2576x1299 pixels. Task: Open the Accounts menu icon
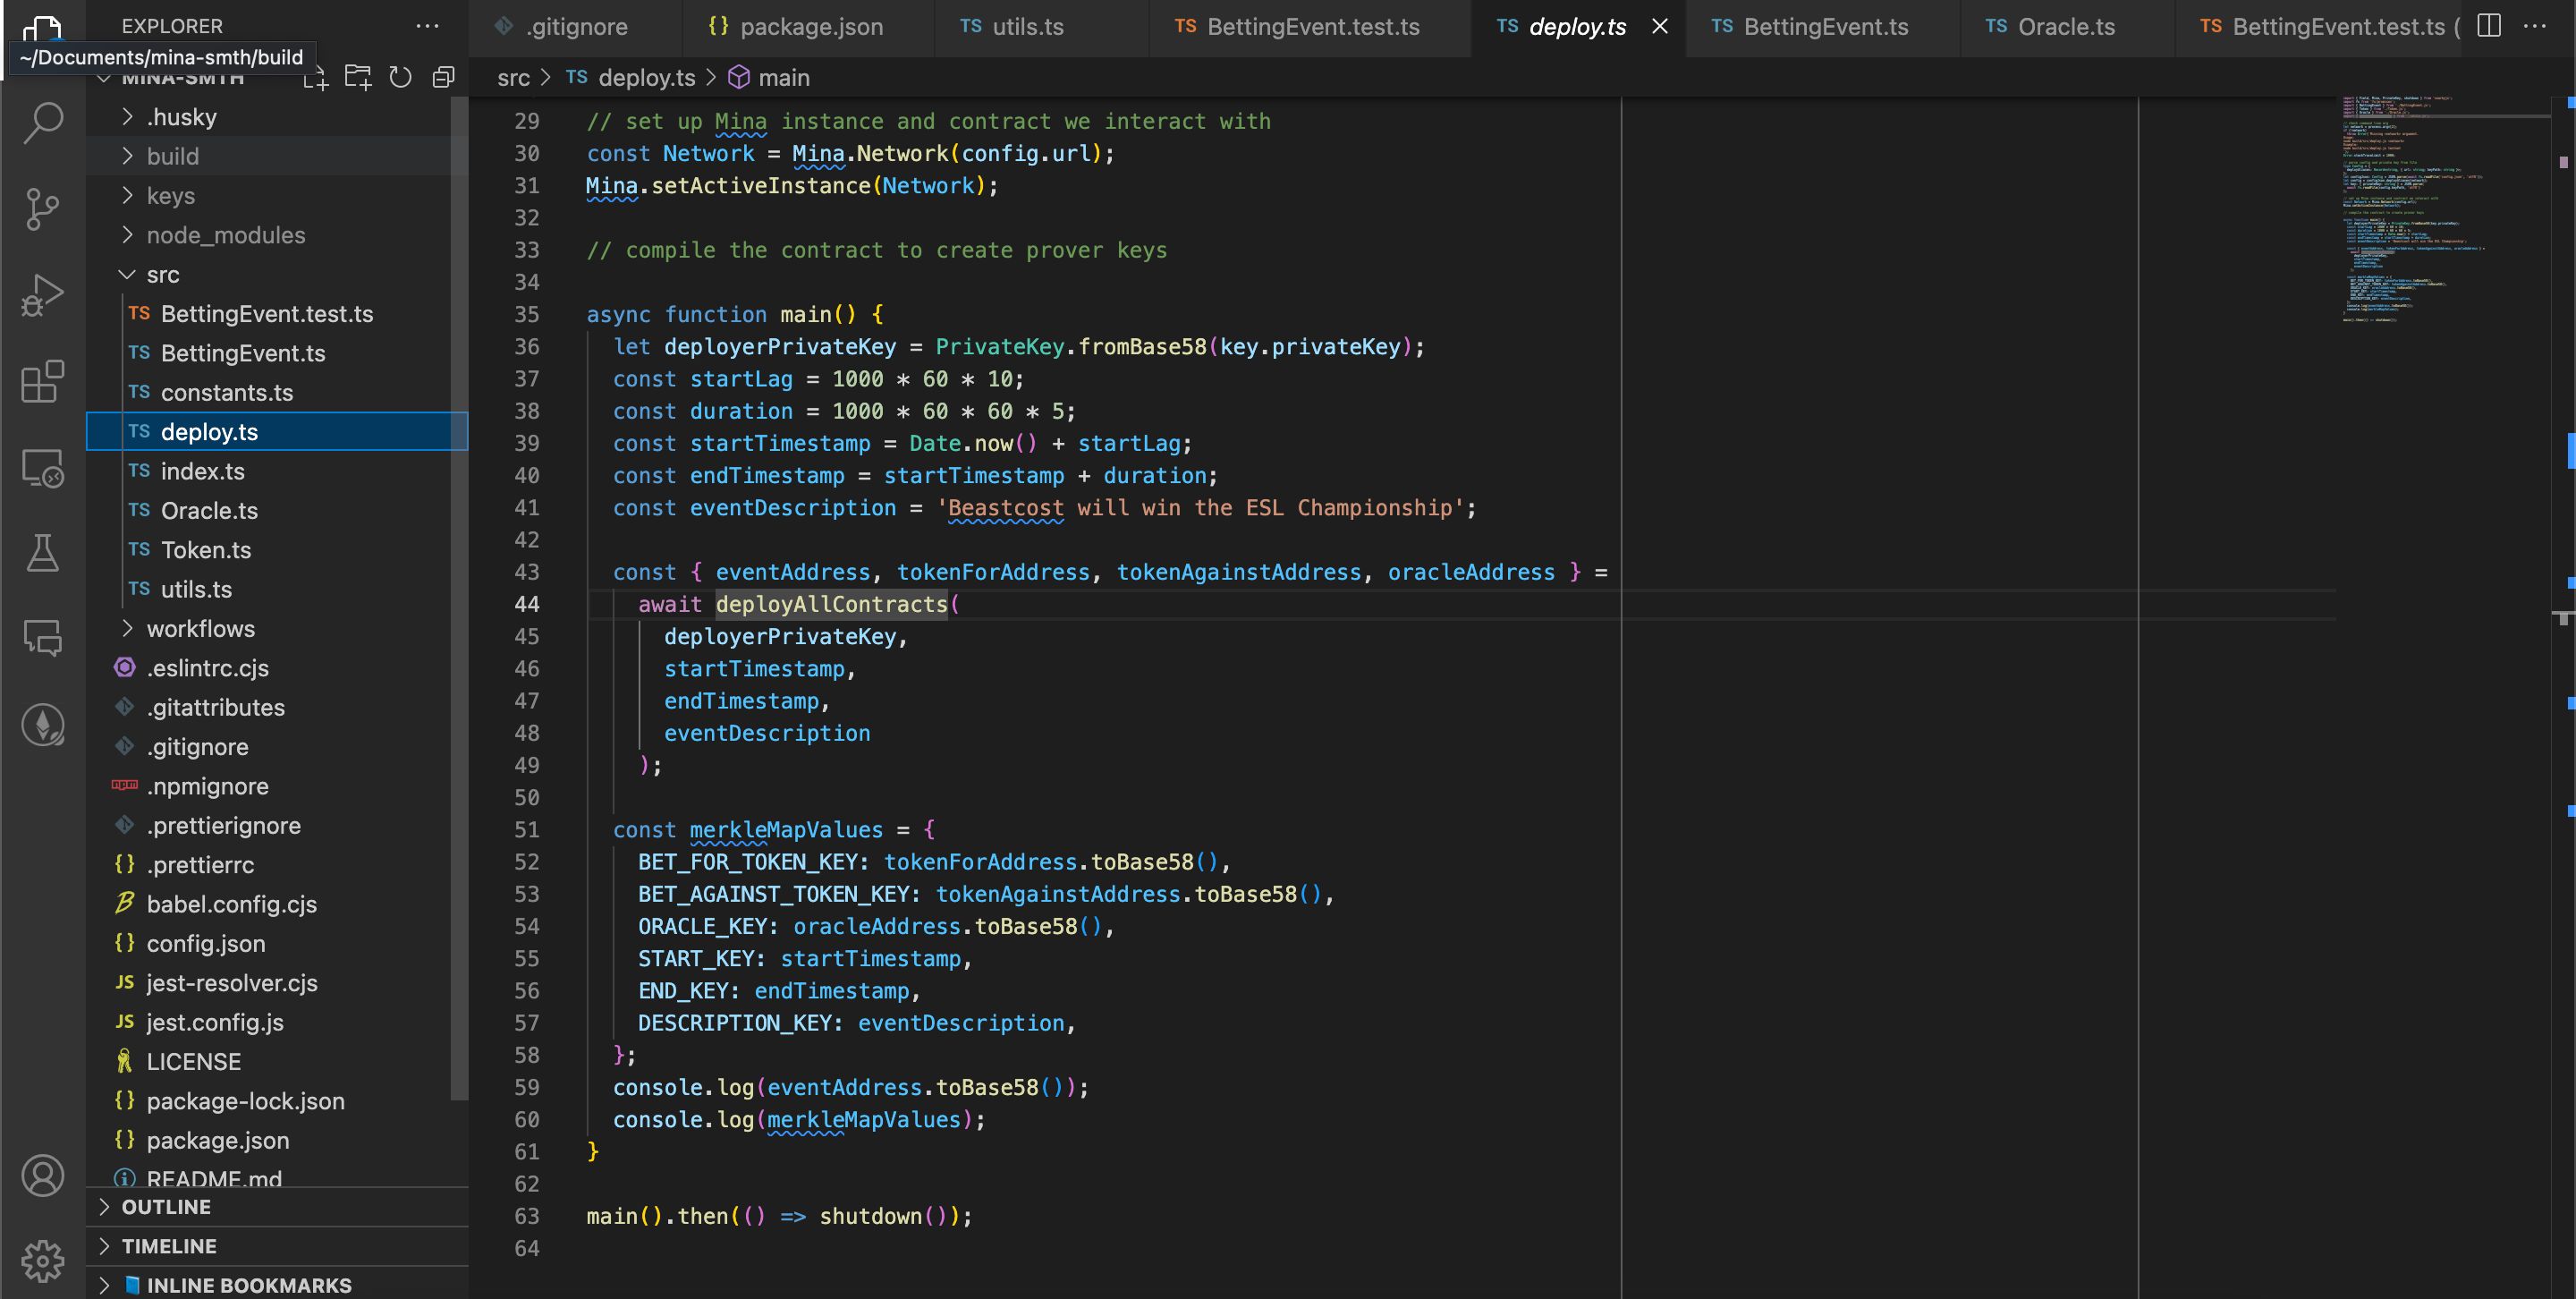[43, 1176]
